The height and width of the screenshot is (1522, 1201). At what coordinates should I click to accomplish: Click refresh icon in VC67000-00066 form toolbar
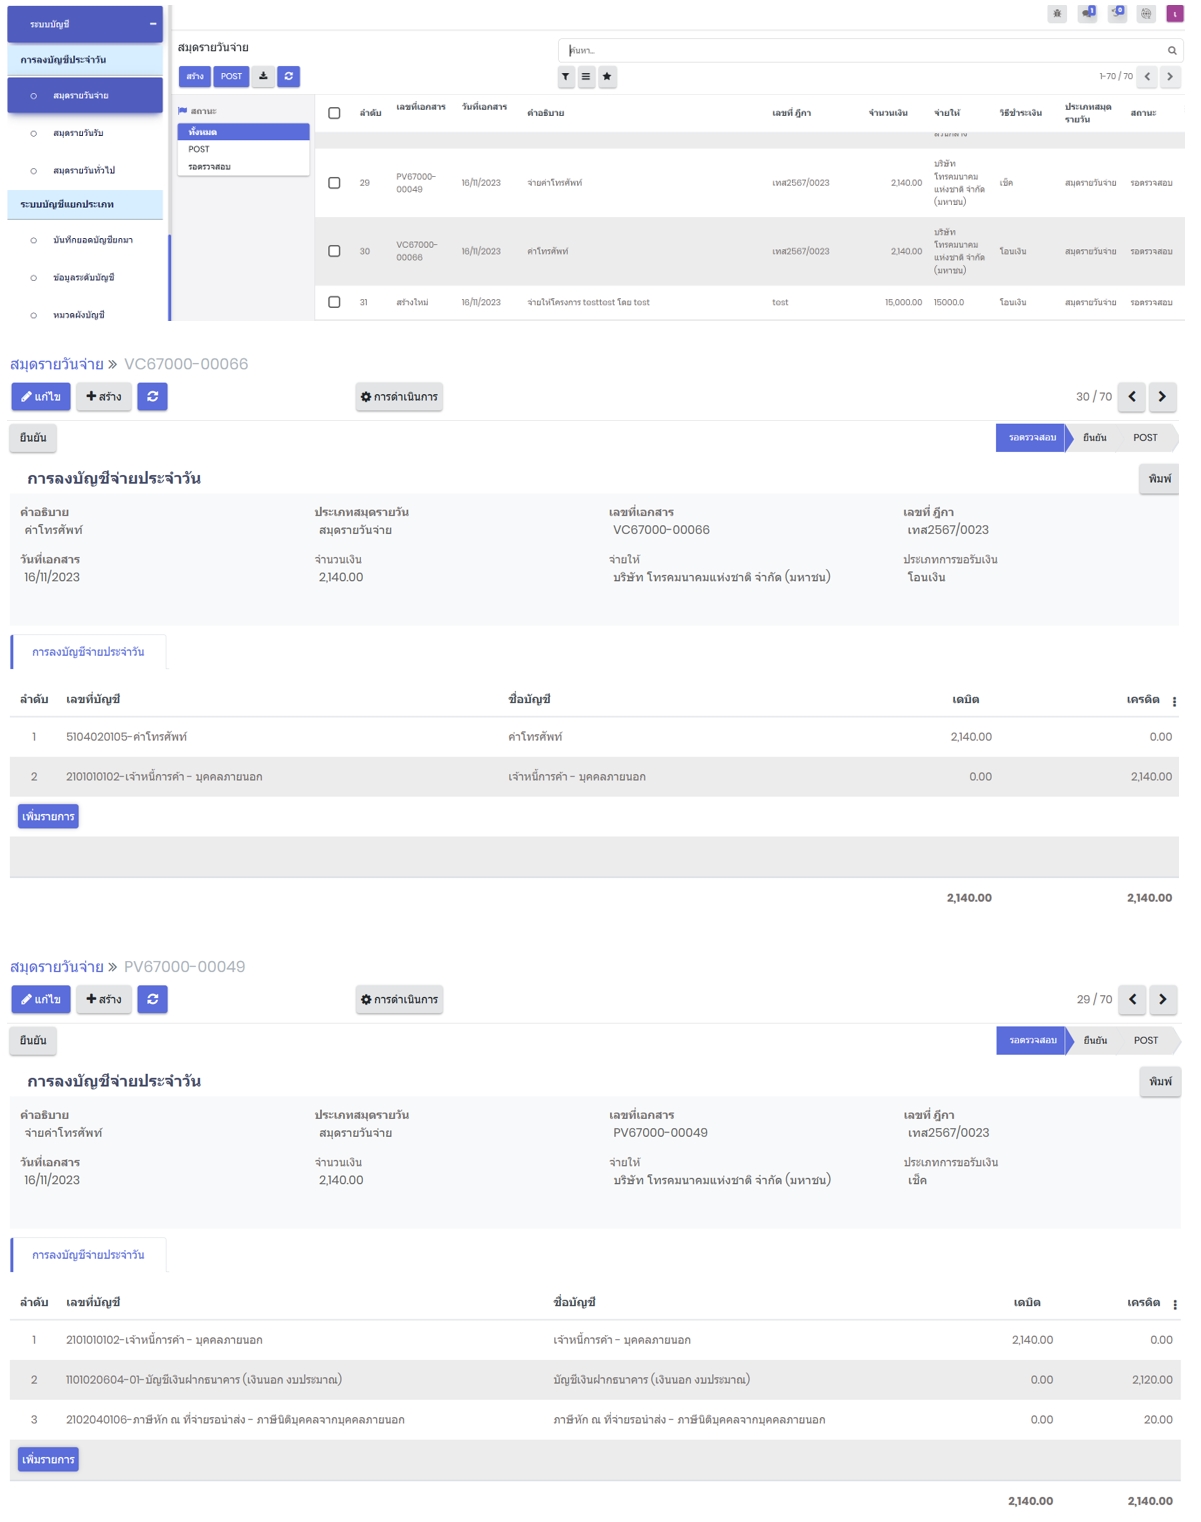(x=152, y=397)
